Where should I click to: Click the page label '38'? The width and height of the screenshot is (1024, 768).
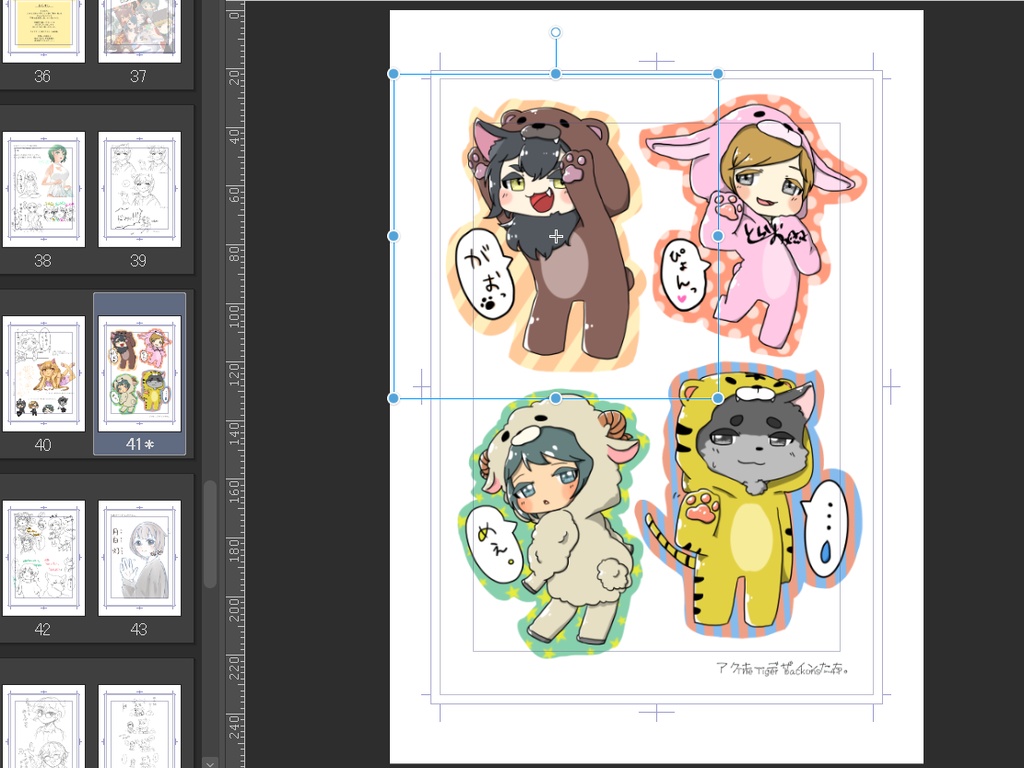pyautogui.click(x=42, y=261)
